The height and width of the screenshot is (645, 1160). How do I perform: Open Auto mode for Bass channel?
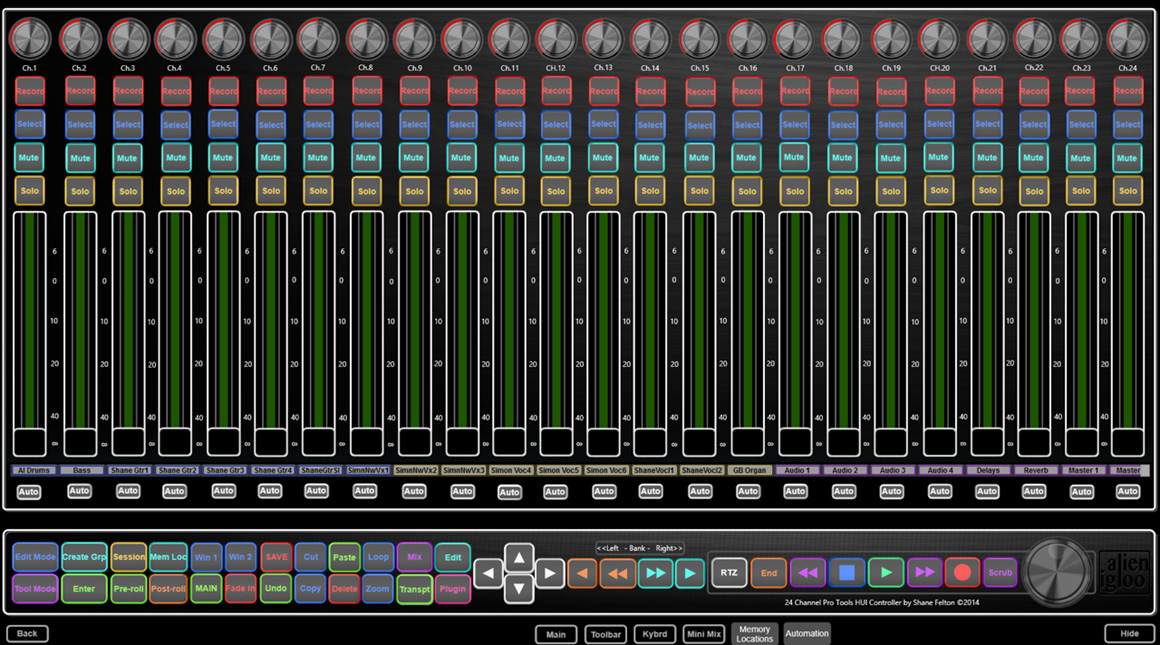pos(79,491)
